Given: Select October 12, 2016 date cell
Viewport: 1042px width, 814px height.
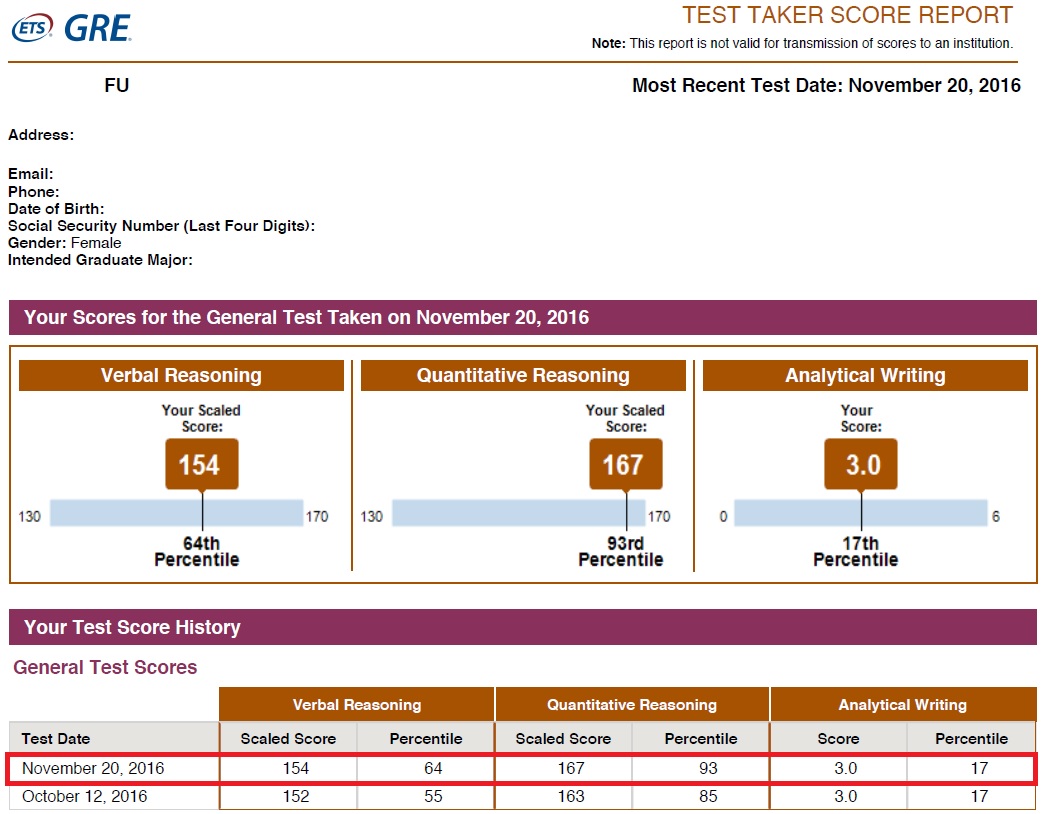Looking at the screenshot, I should (x=84, y=796).
